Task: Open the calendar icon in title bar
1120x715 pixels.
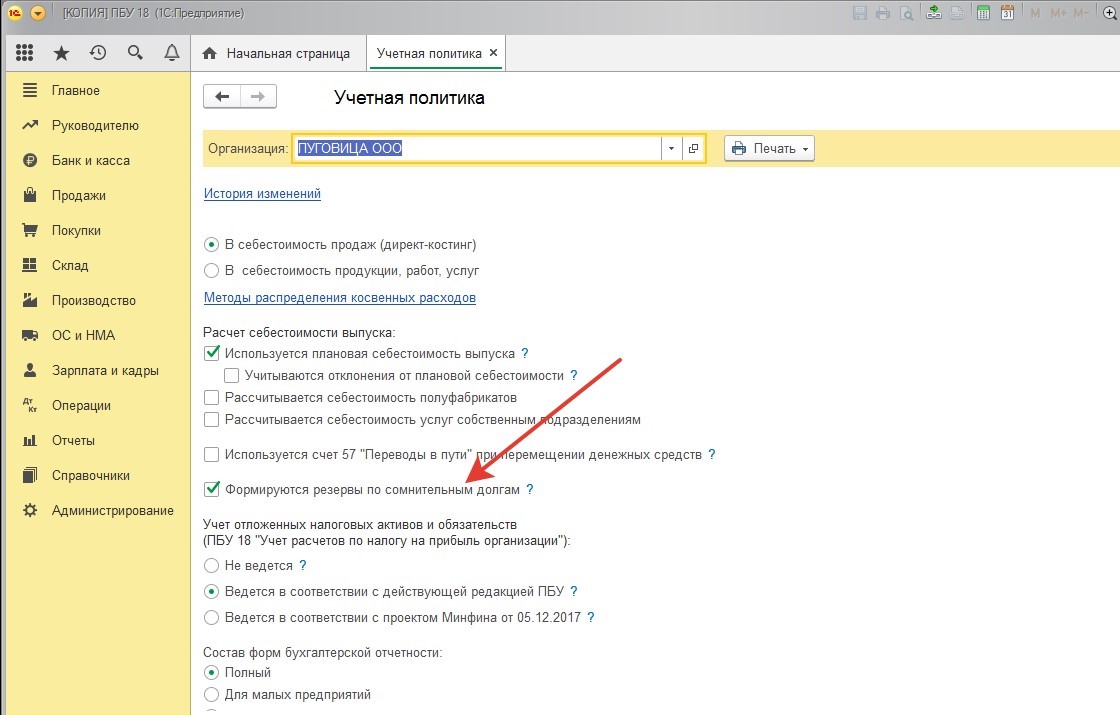Action: [1007, 13]
